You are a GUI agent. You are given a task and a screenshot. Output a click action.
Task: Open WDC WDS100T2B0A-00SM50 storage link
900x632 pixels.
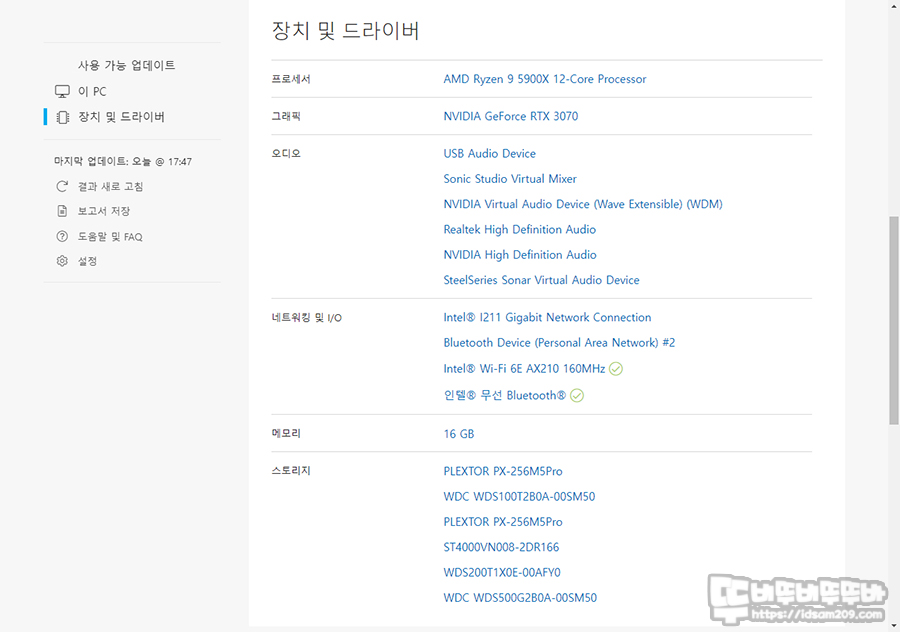[519, 497]
